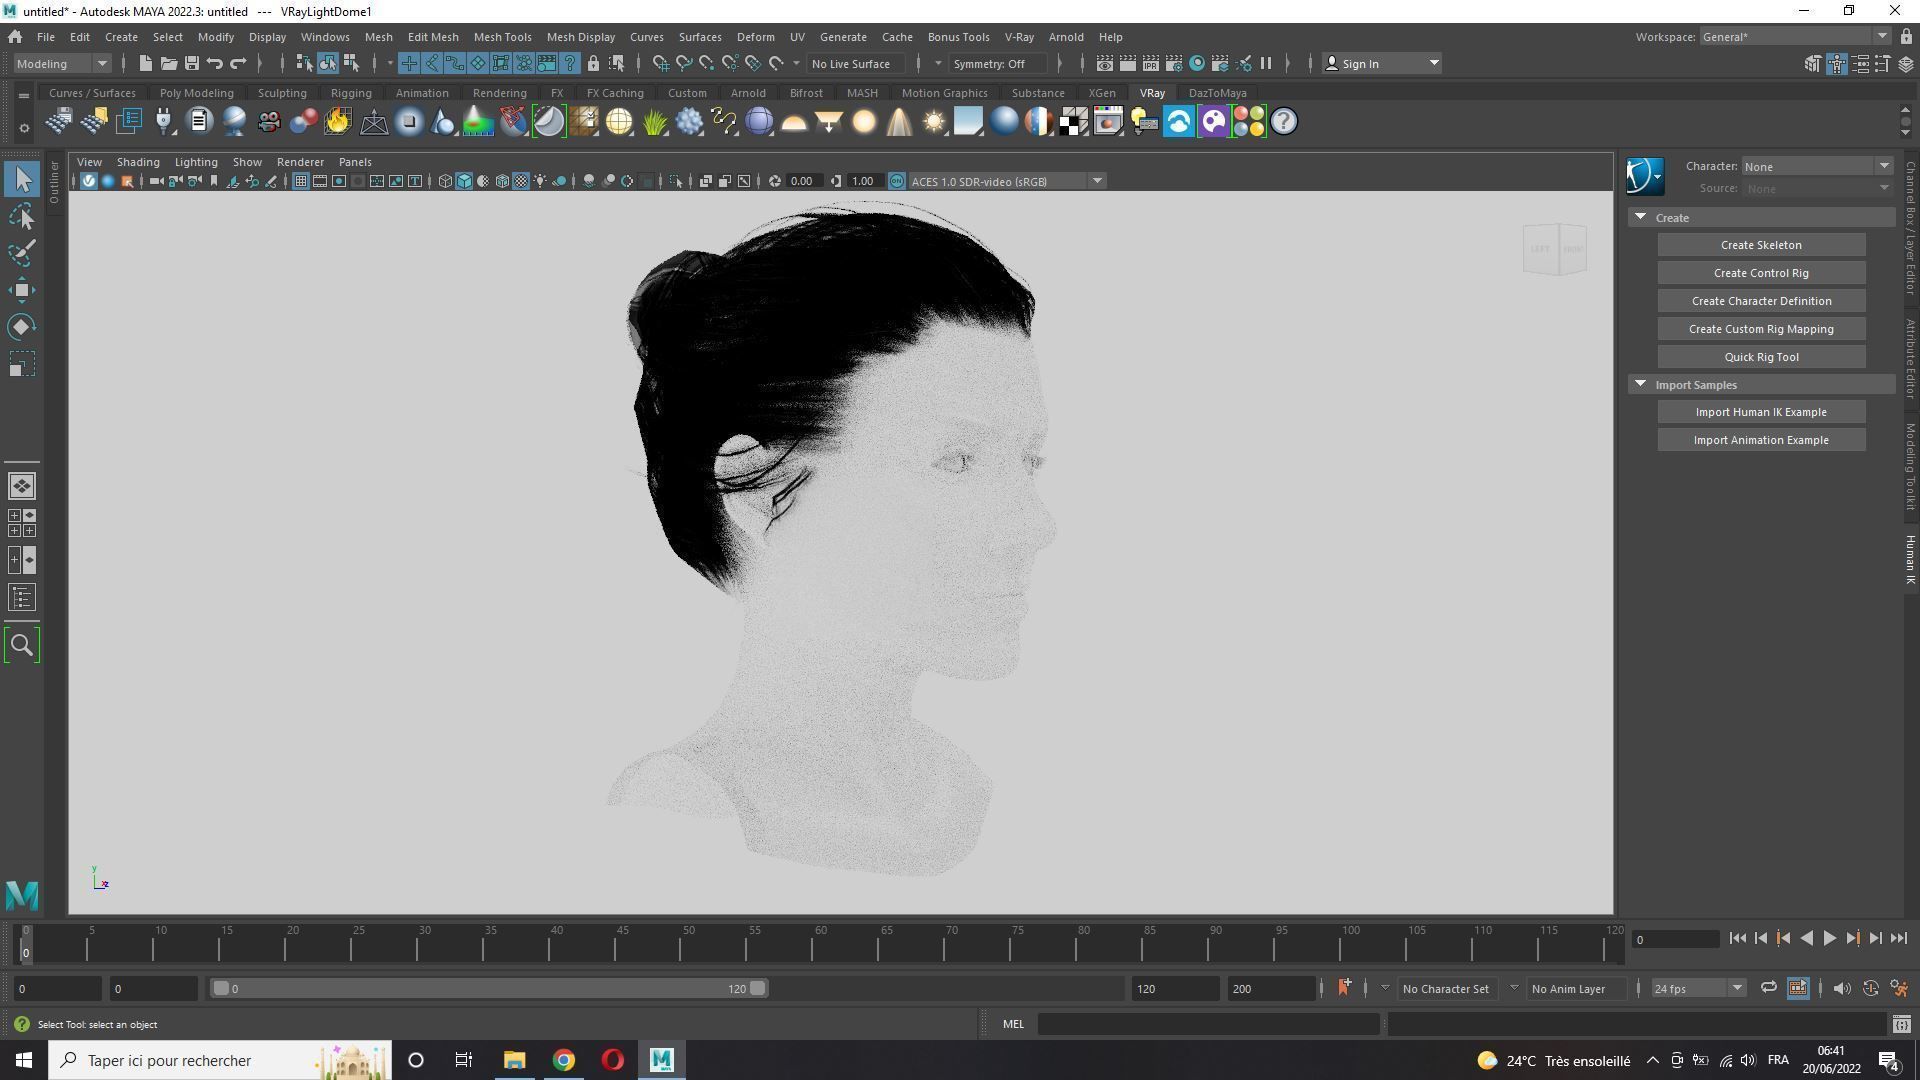Open the Workspace General dropdown

pos(1794,37)
